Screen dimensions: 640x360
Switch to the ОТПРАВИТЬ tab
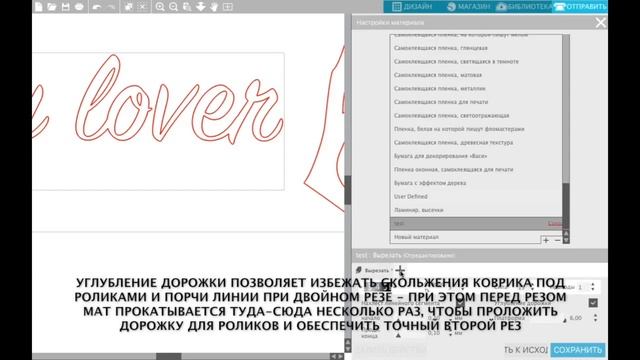[x=580, y=7]
